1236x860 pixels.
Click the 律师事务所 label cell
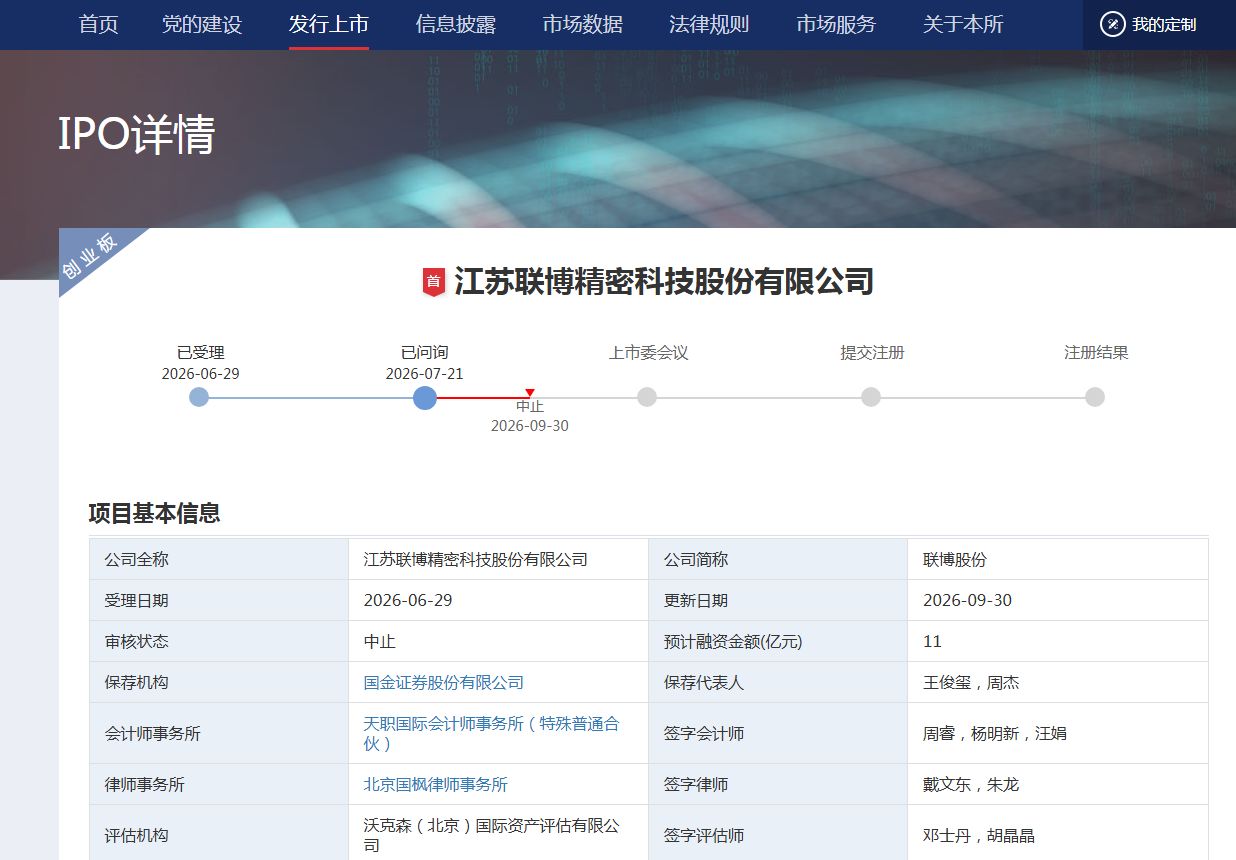(219, 785)
